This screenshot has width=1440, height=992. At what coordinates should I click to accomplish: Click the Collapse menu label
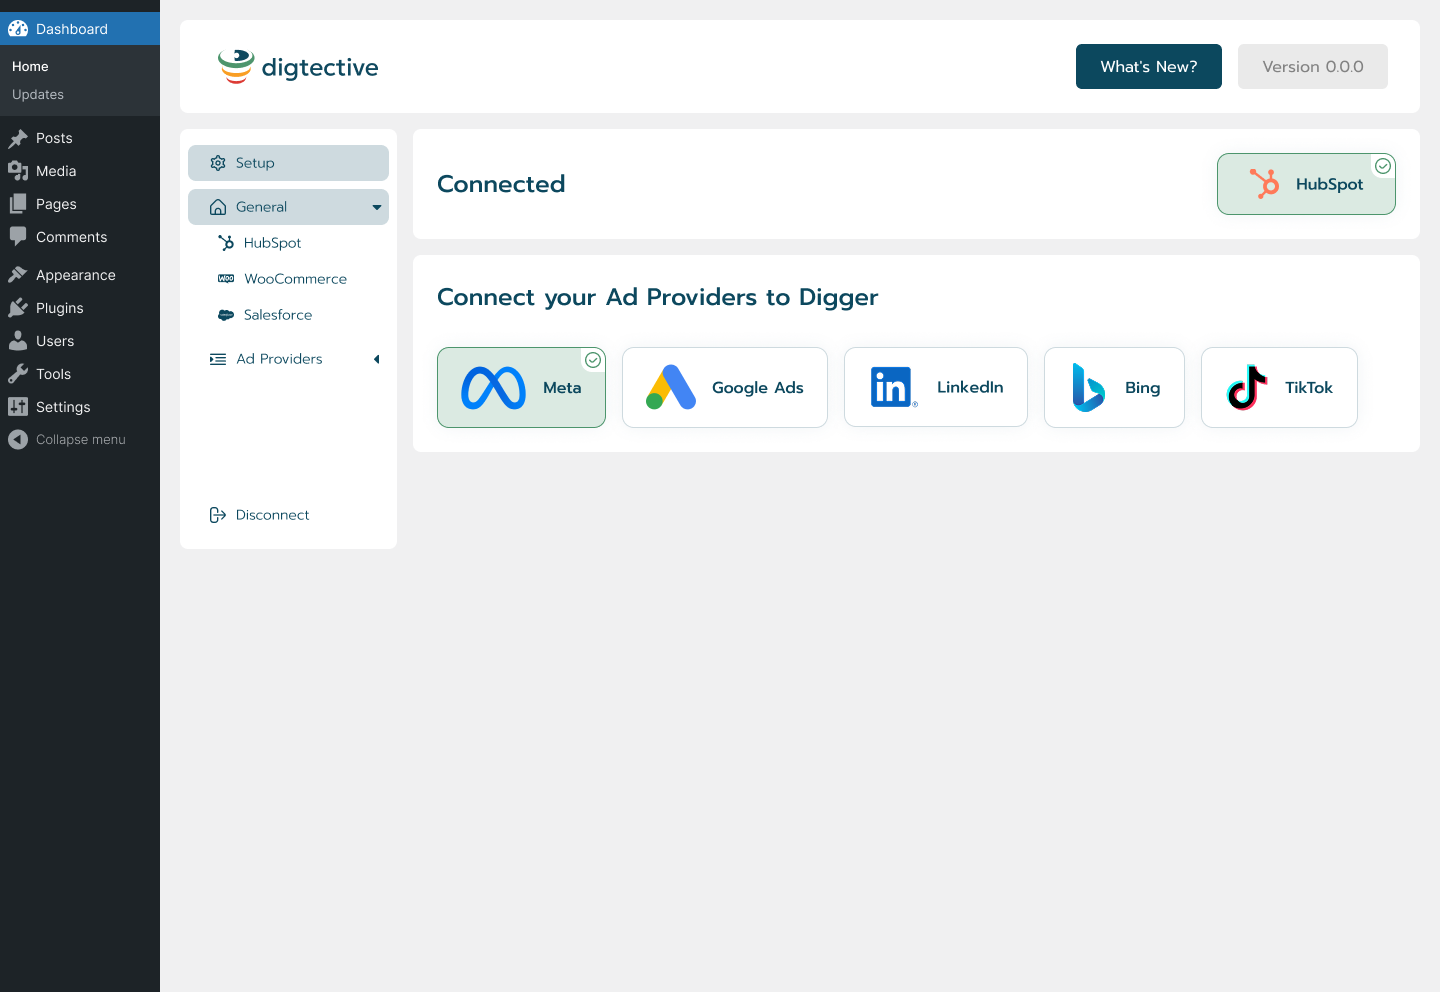click(81, 439)
